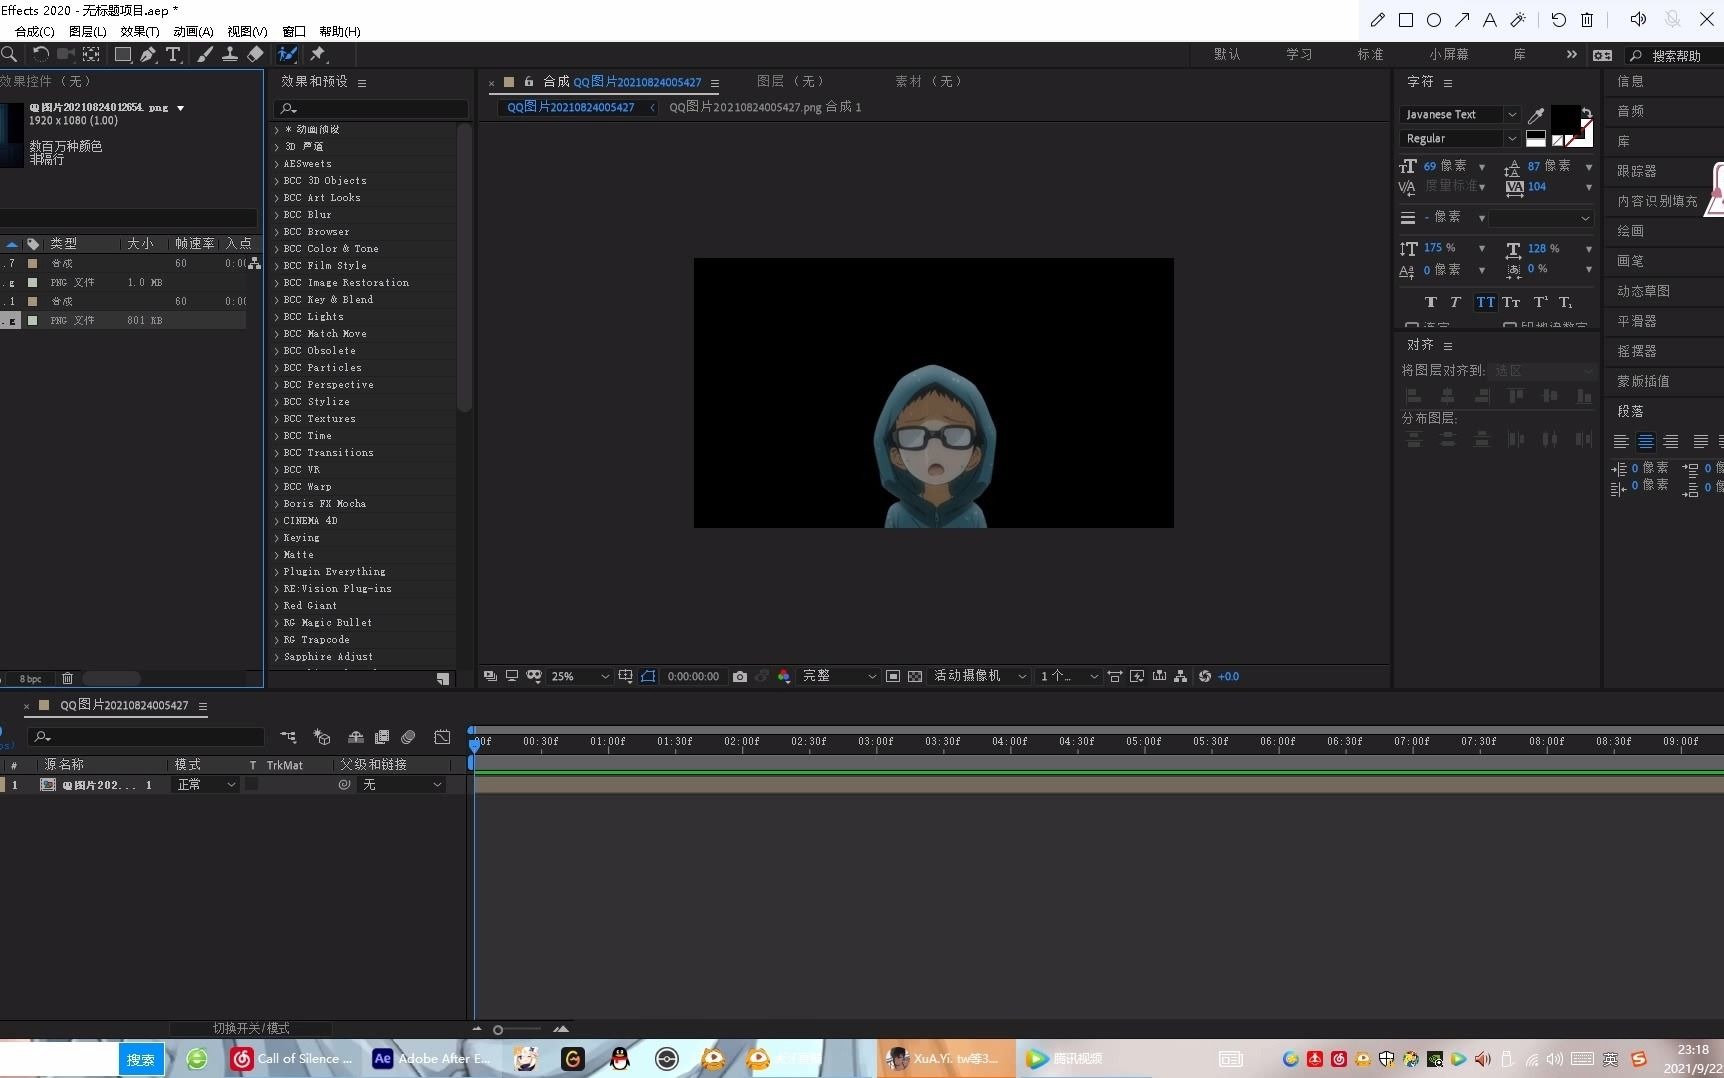Click the mask and shape path visibility icon

pos(648,676)
